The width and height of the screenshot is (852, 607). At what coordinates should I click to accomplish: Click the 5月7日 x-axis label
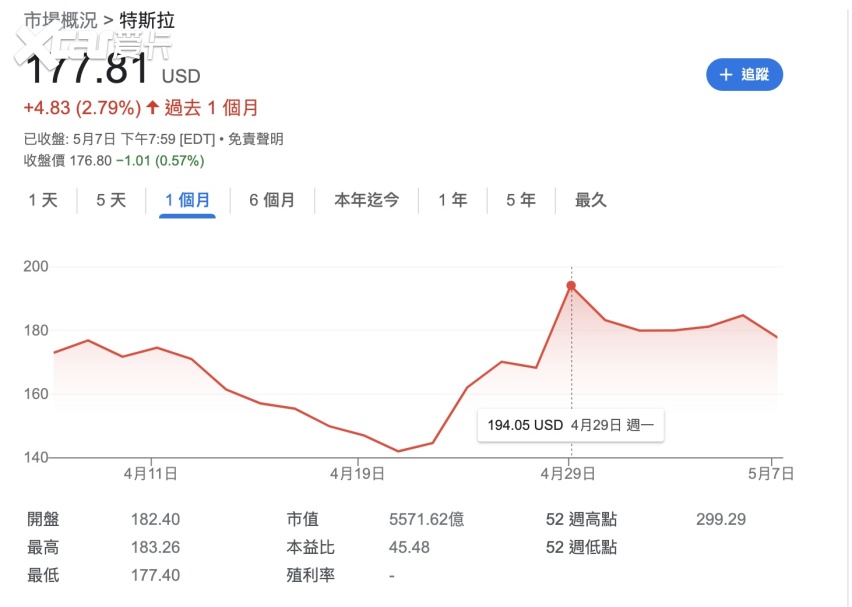coord(771,473)
